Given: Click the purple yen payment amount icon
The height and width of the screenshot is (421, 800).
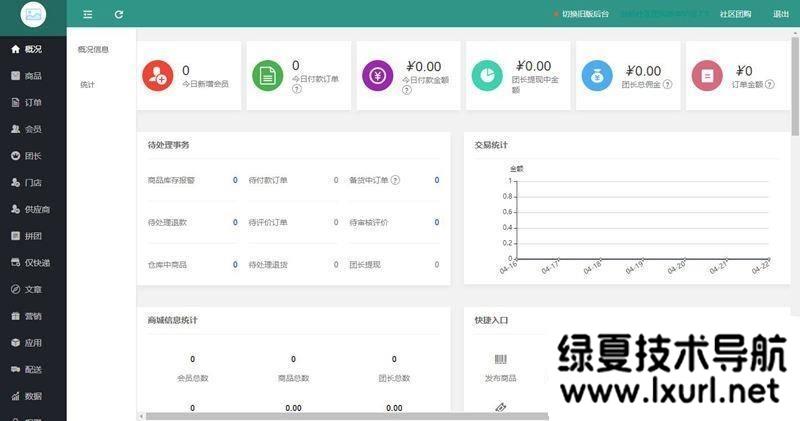Looking at the screenshot, I should tap(377, 75).
